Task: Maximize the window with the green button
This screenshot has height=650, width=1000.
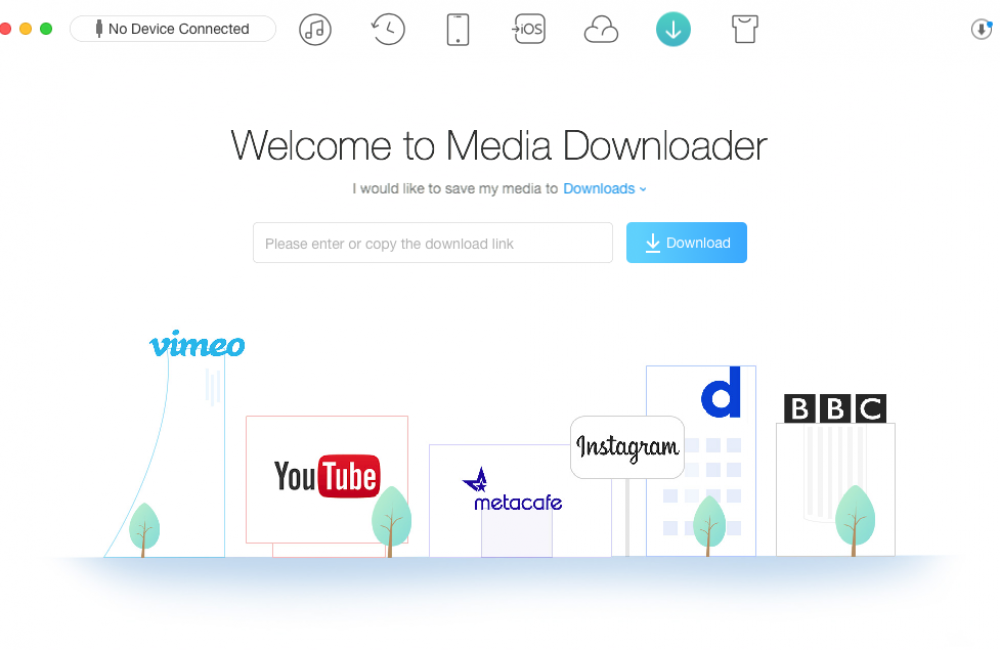Action: 46,29
